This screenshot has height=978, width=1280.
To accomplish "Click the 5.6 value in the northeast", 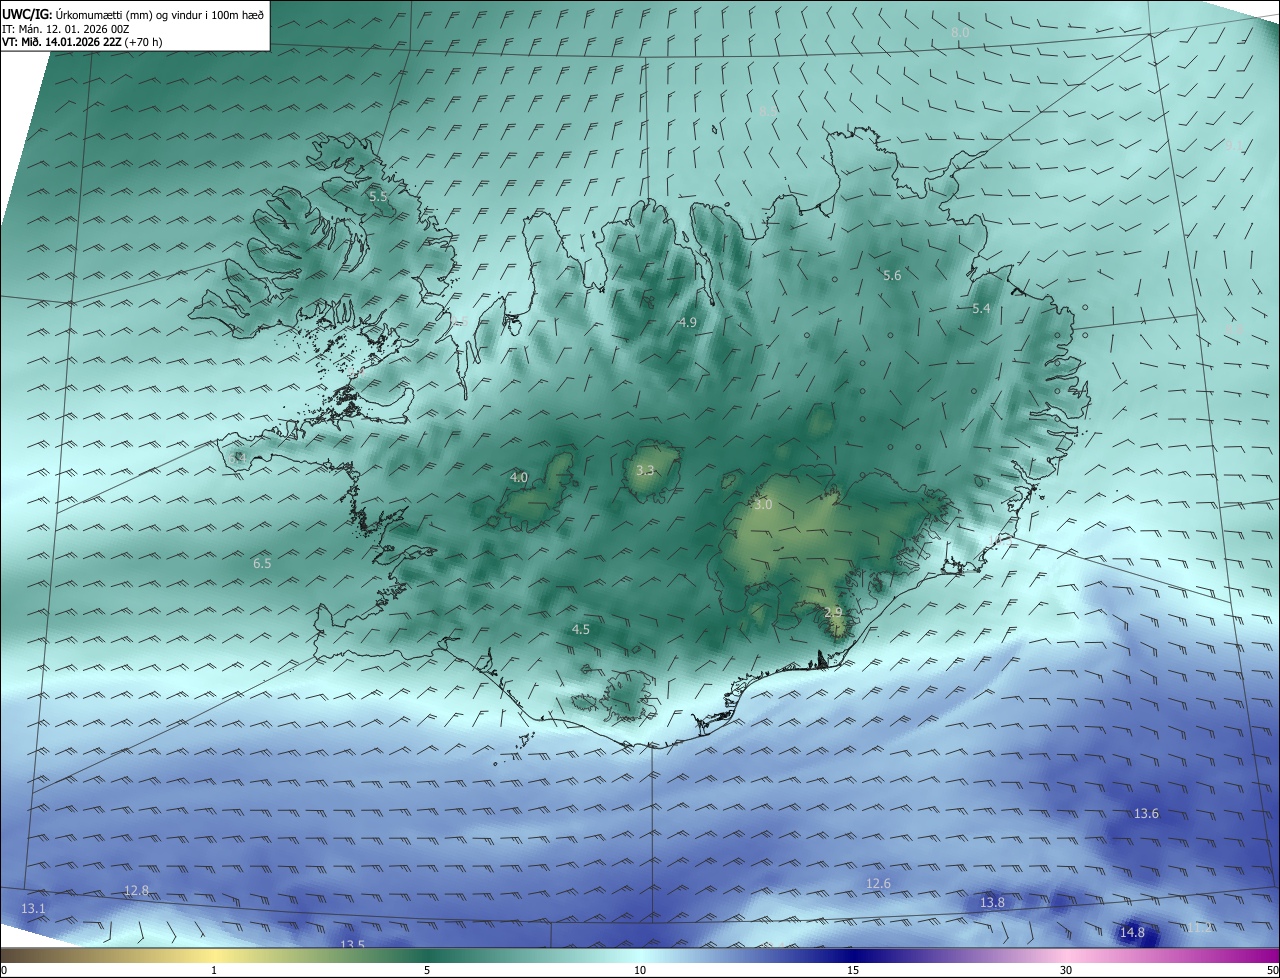I will [892, 275].
